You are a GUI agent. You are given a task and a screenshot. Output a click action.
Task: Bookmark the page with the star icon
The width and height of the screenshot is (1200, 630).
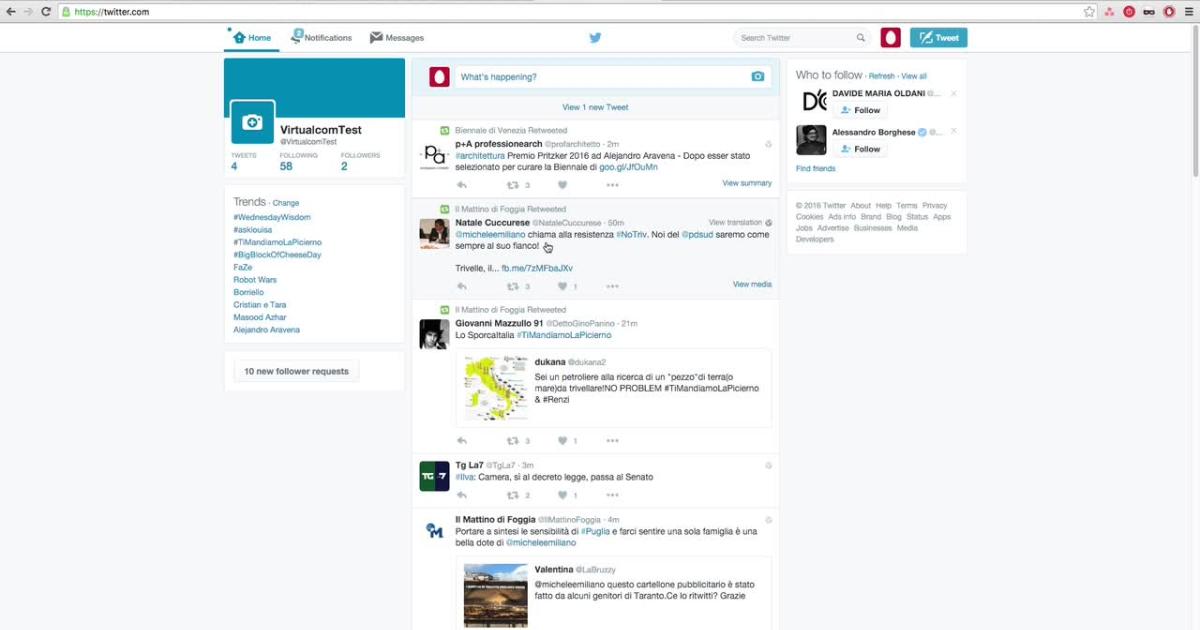[x=1089, y=12]
